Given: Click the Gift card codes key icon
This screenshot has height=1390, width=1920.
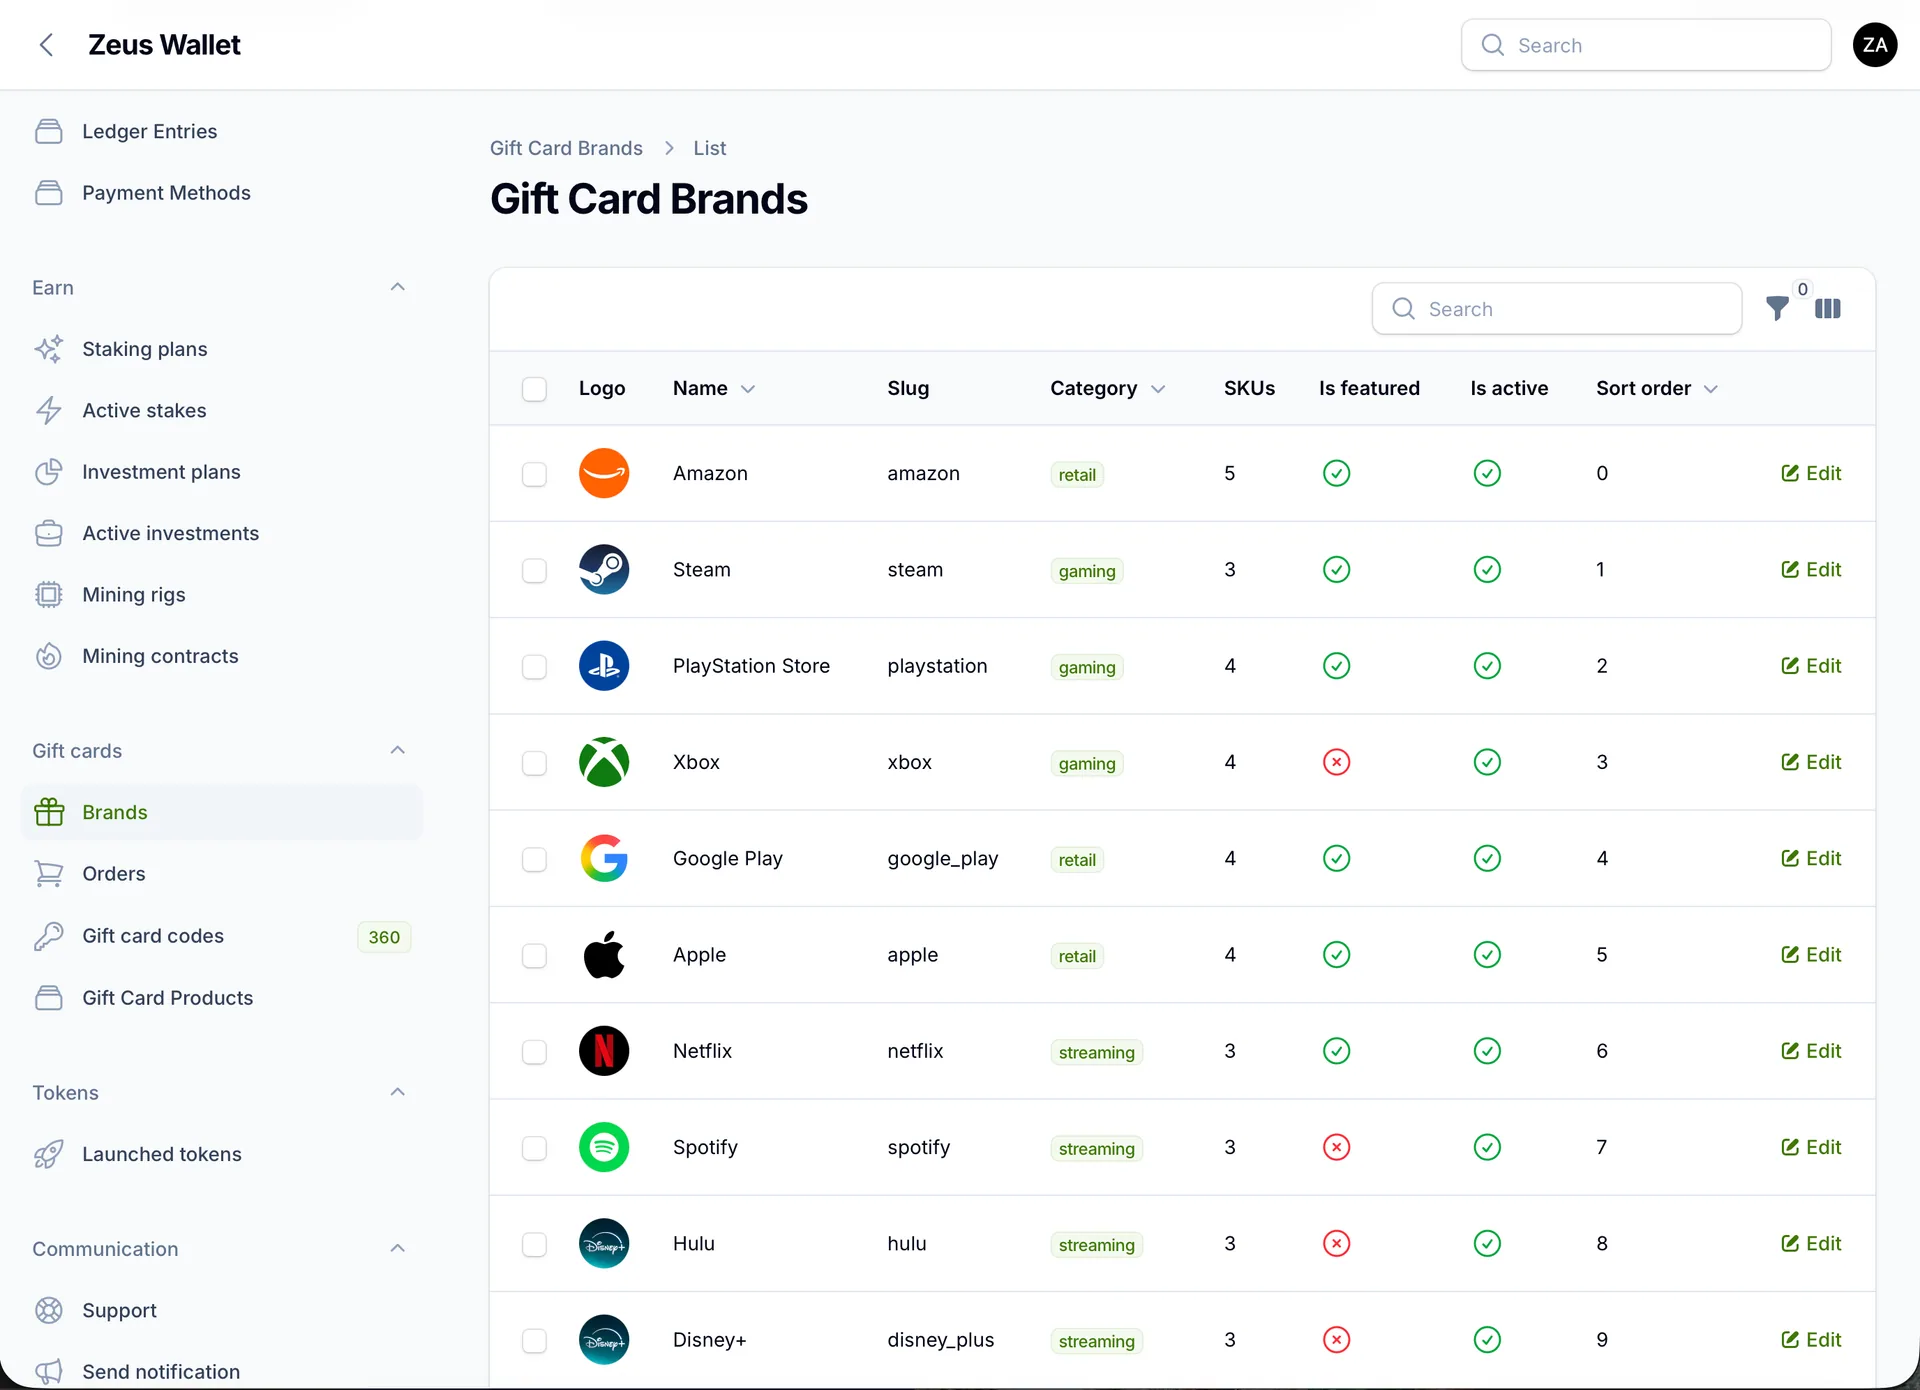Looking at the screenshot, I should 49,936.
